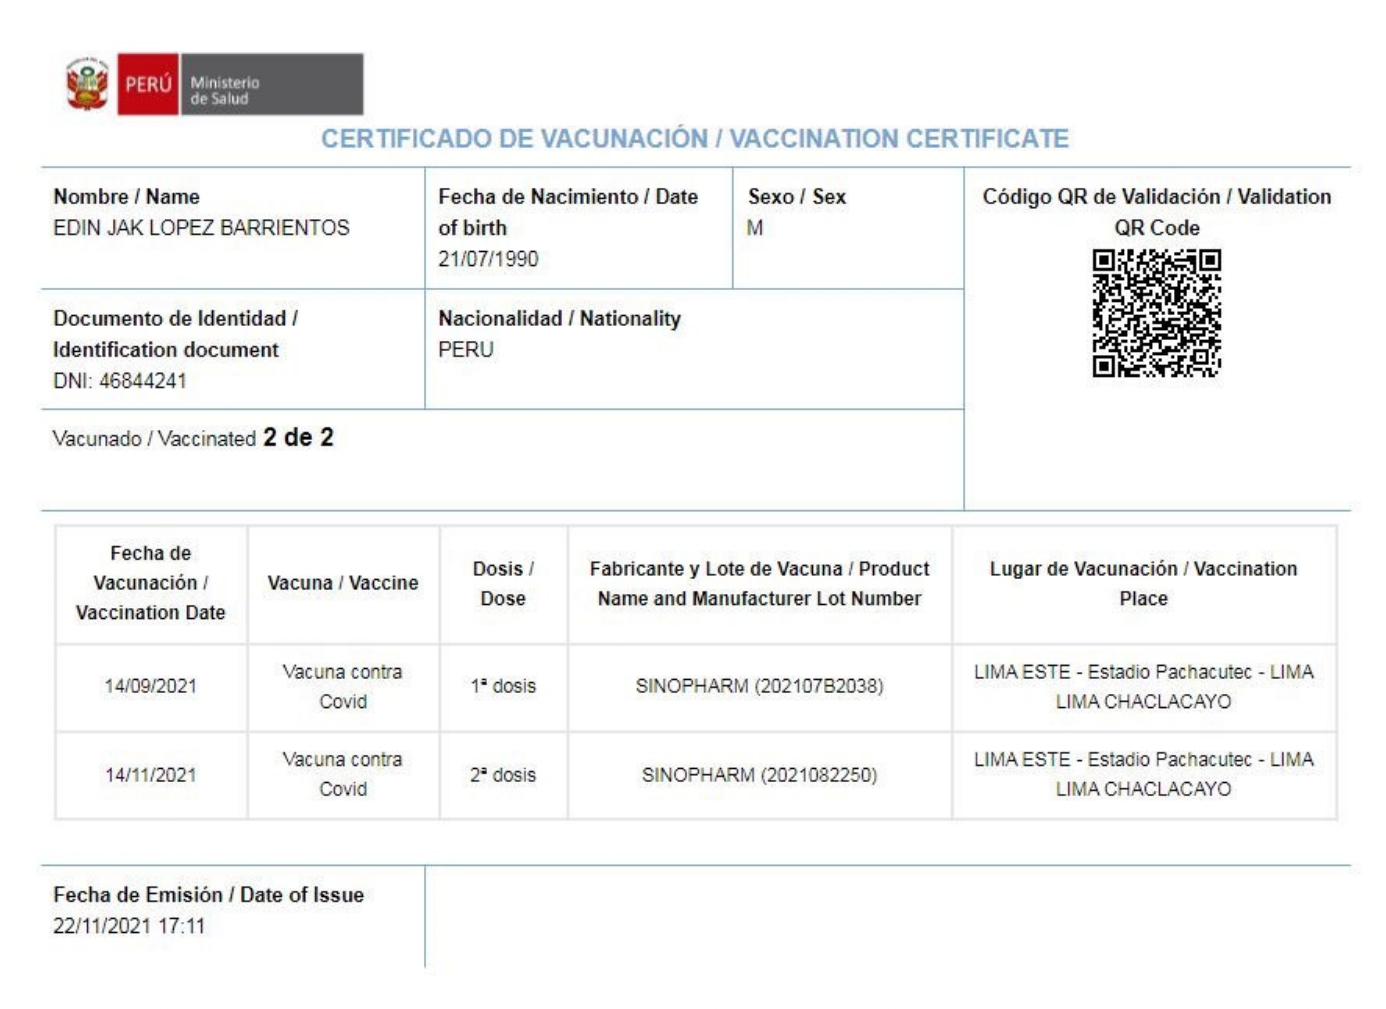Click the SINOPHARM (202107B2038) lot cell
This screenshot has height=1009, width=1386.
click(759, 686)
